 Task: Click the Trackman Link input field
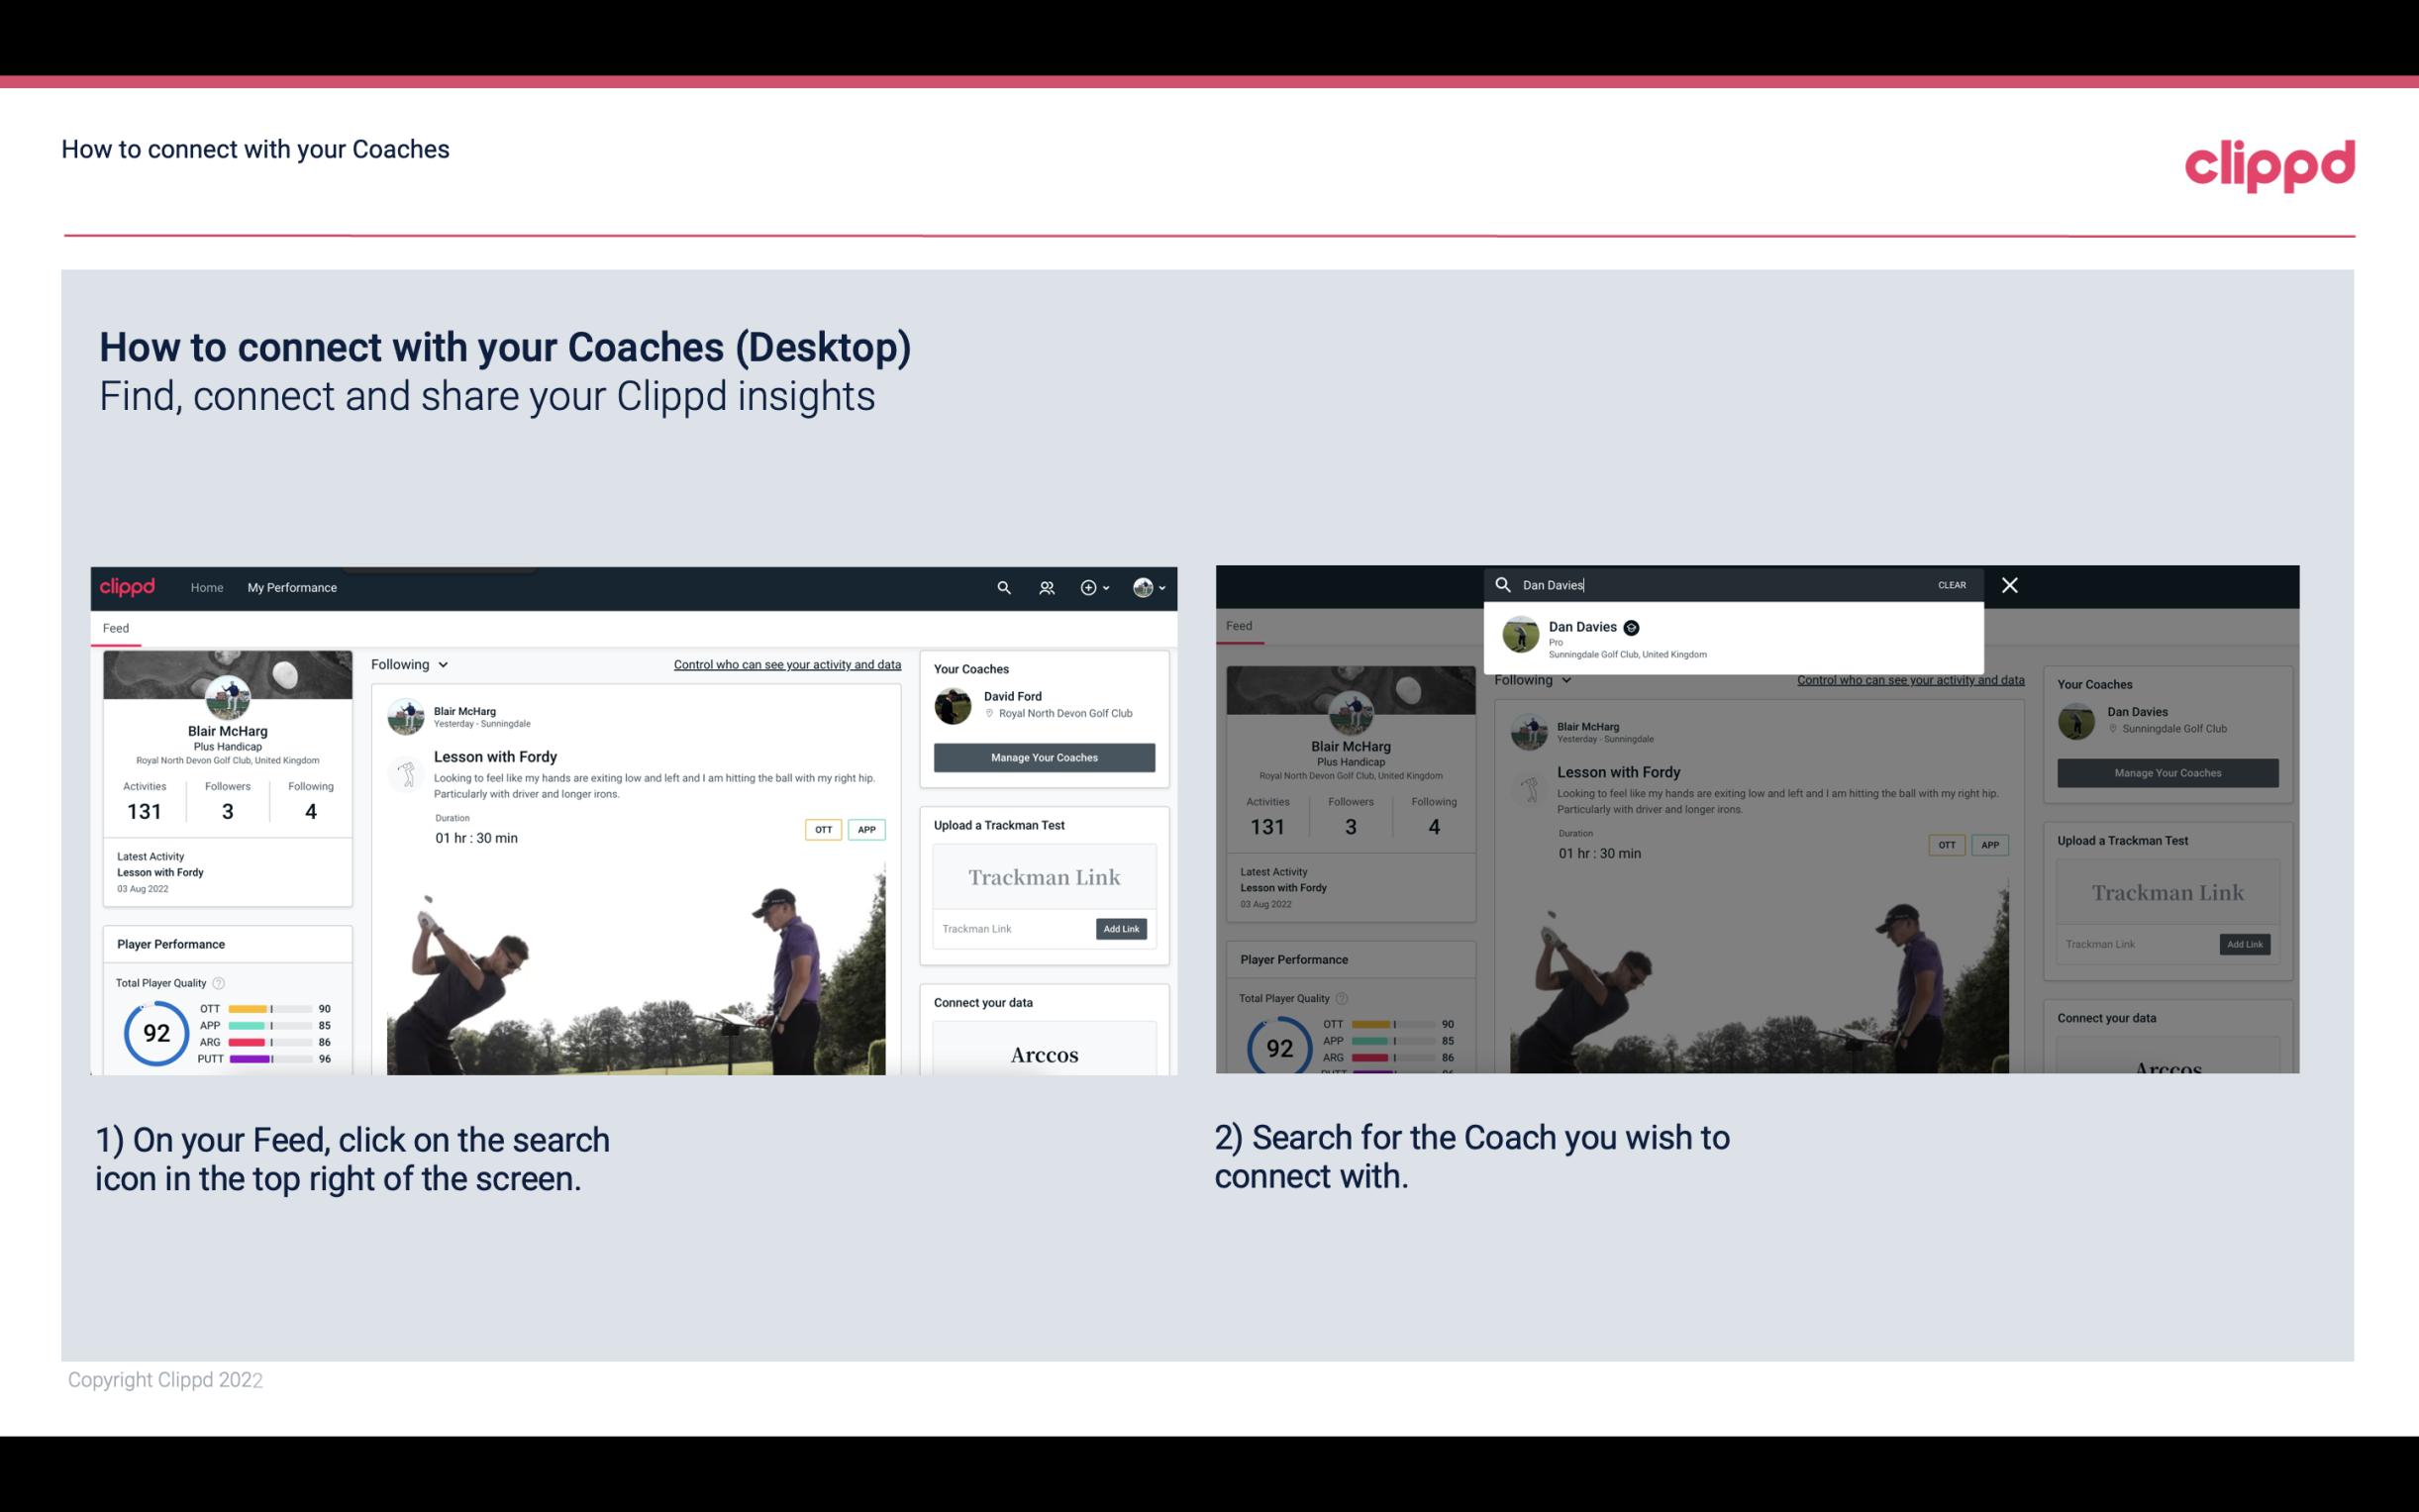1010,927
